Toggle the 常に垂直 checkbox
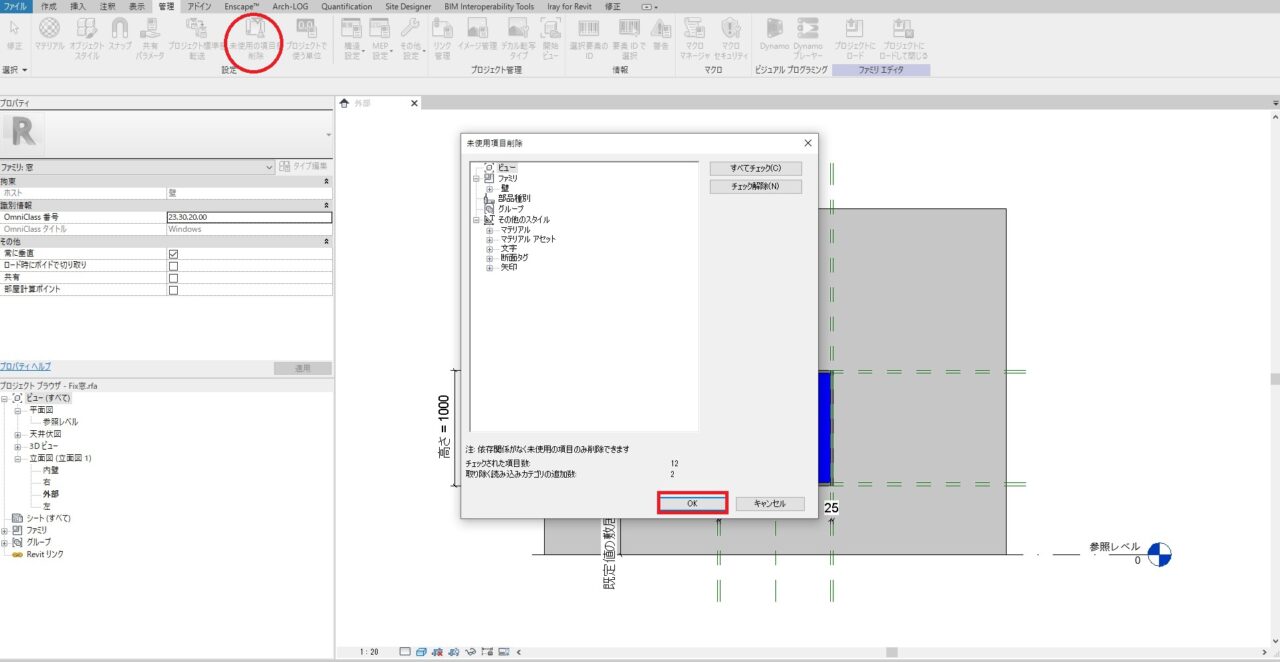Screen dimensions: 1280x662 (173, 254)
